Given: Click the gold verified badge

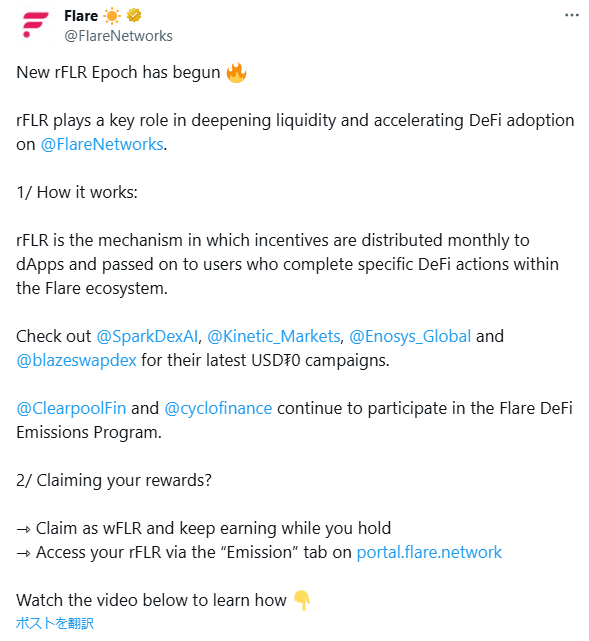Looking at the screenshot, I should (134, 16).
